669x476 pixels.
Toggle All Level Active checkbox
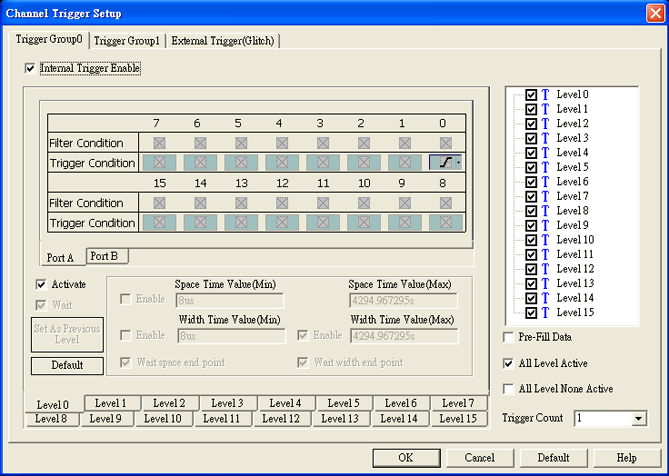(x=508, y=363)
